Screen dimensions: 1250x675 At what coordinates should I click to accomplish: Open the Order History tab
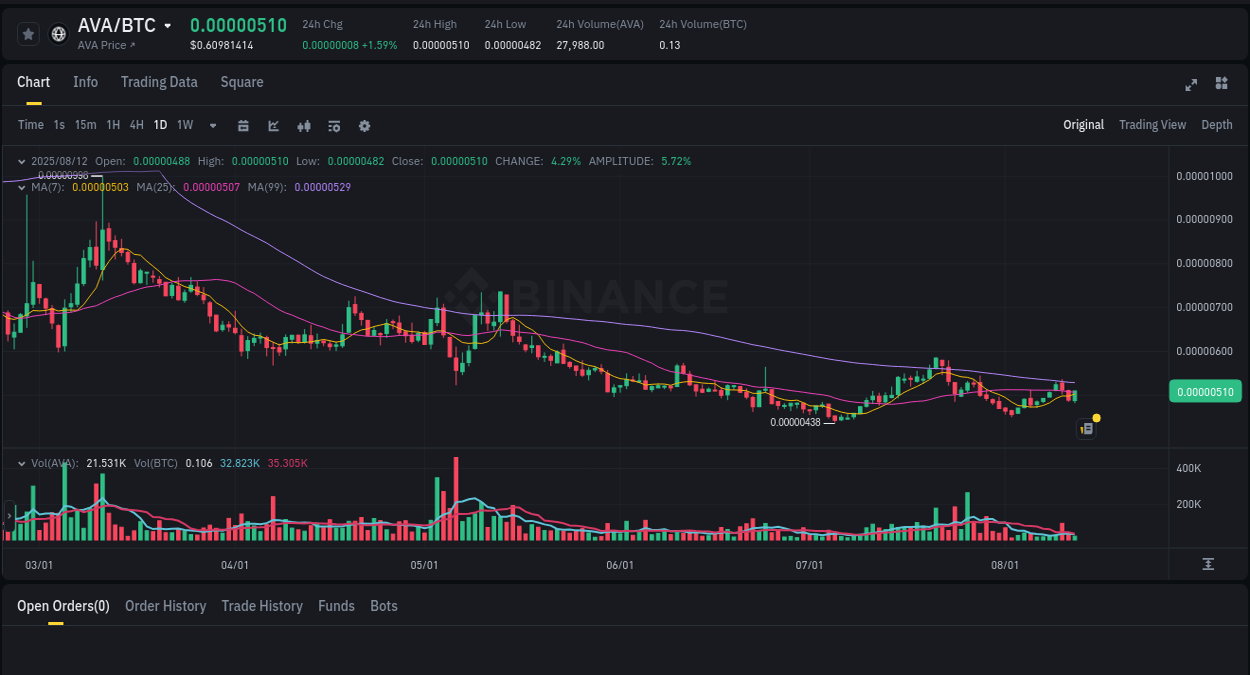(165, 606)
